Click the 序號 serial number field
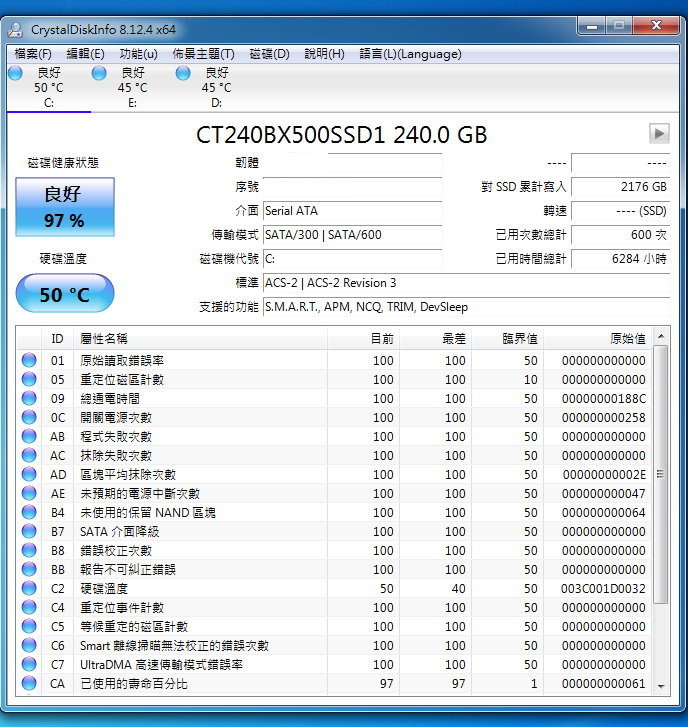Image resolution: width=688 pixels, height=727 pixels. coord(352,187)
